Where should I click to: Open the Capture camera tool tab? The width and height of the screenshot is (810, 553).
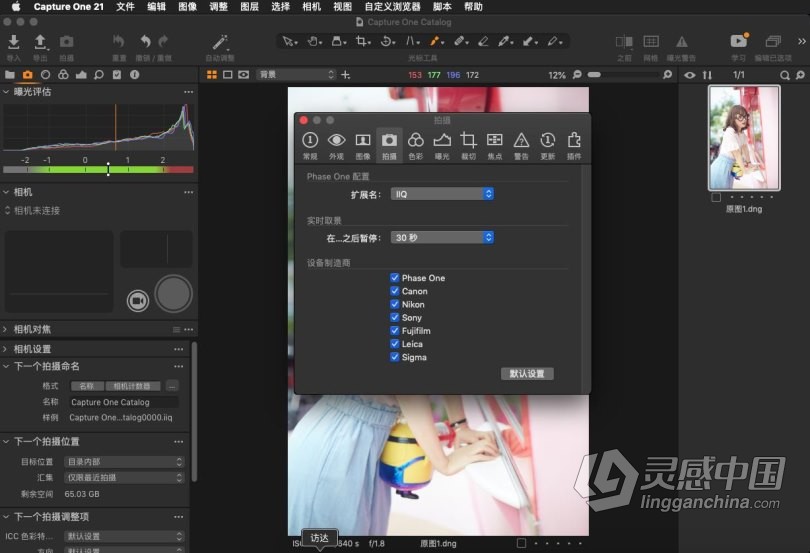point(27,75)
